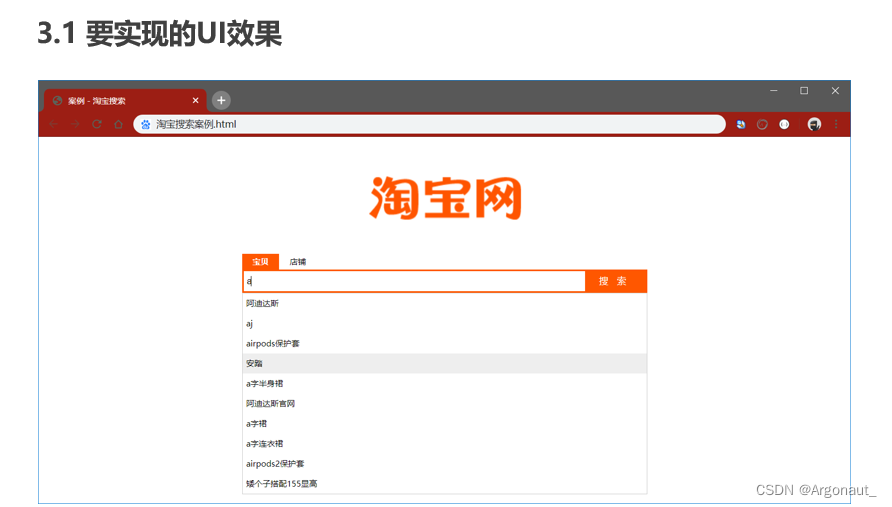The height and width of the screenshot is (507, 892).
Task: Click the 淘宝网 logo
Action: 445,197
